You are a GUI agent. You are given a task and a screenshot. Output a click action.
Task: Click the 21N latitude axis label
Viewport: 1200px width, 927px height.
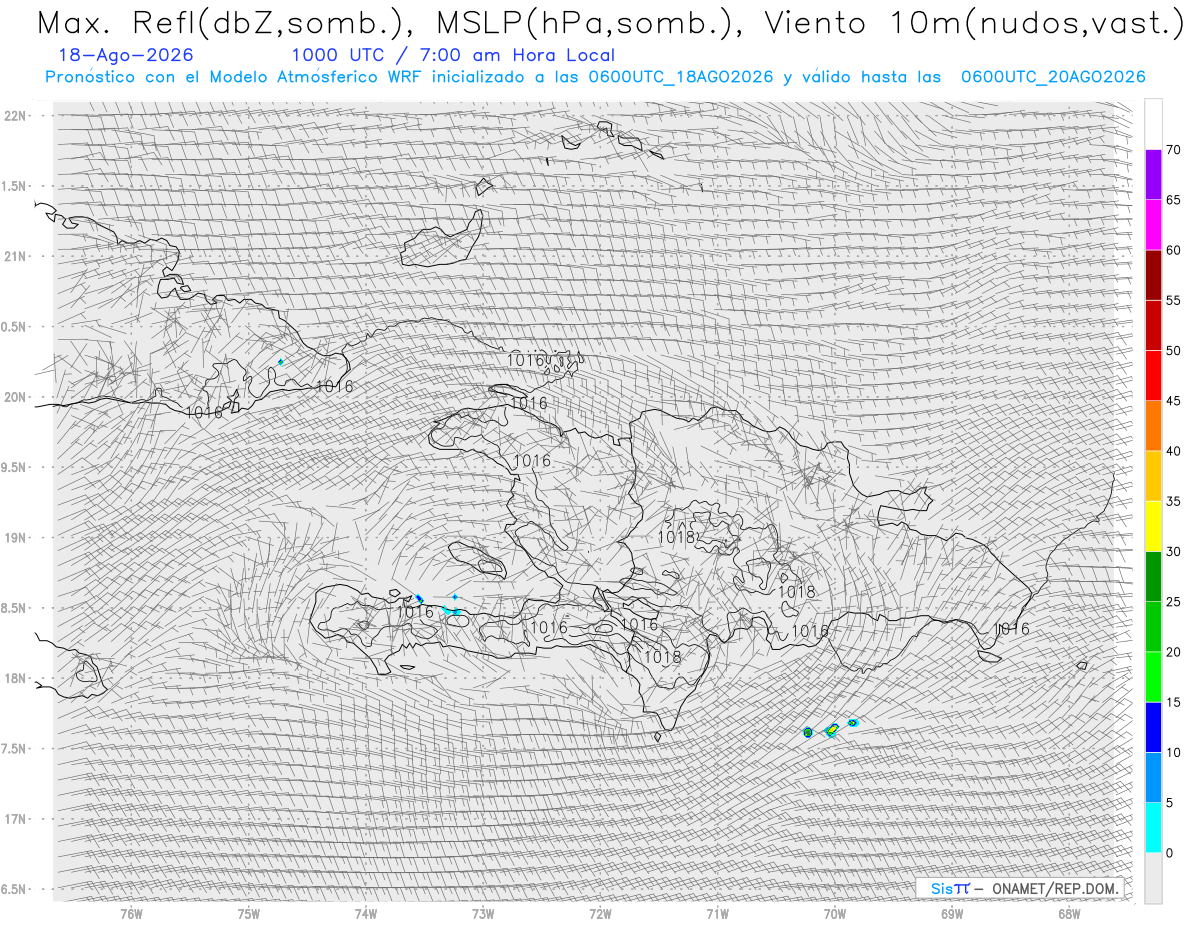[15, 256]
